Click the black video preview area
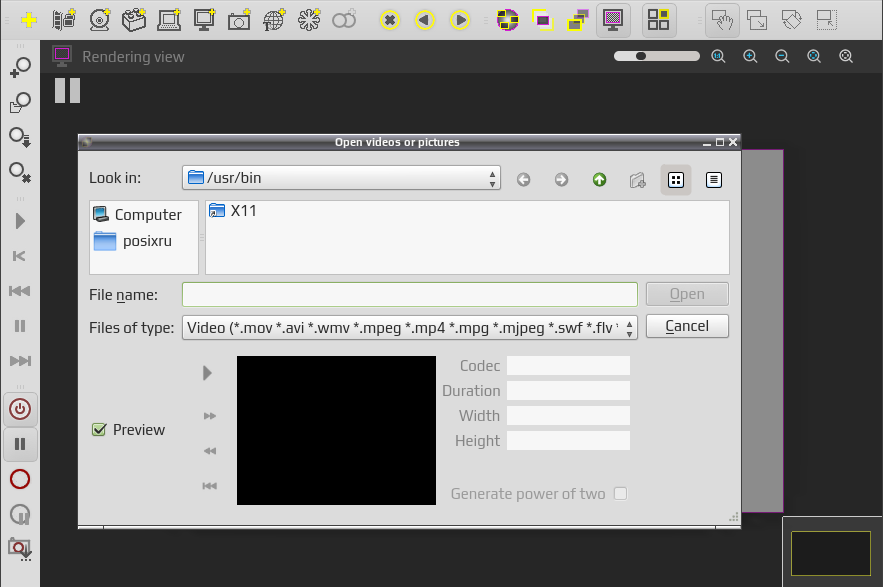 click(336, 430)
